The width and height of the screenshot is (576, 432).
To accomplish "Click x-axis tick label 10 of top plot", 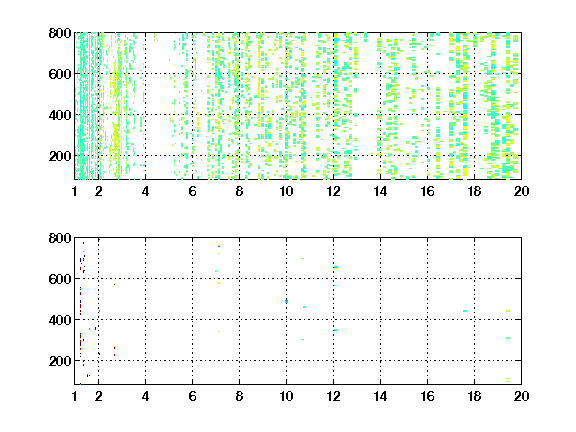I will [x=286, y=191].
